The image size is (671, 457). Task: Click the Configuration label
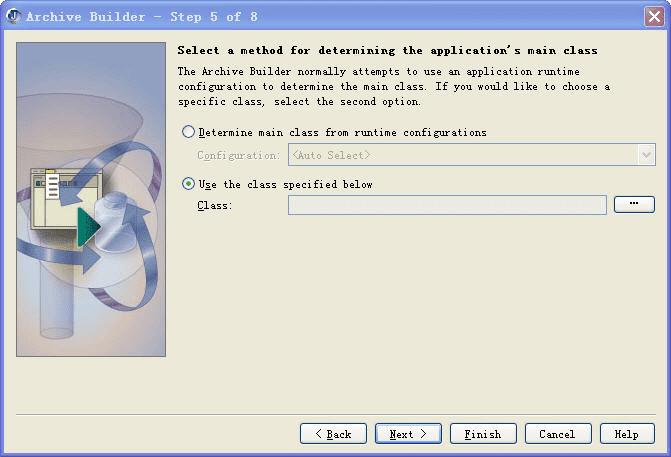pos(239,156)
